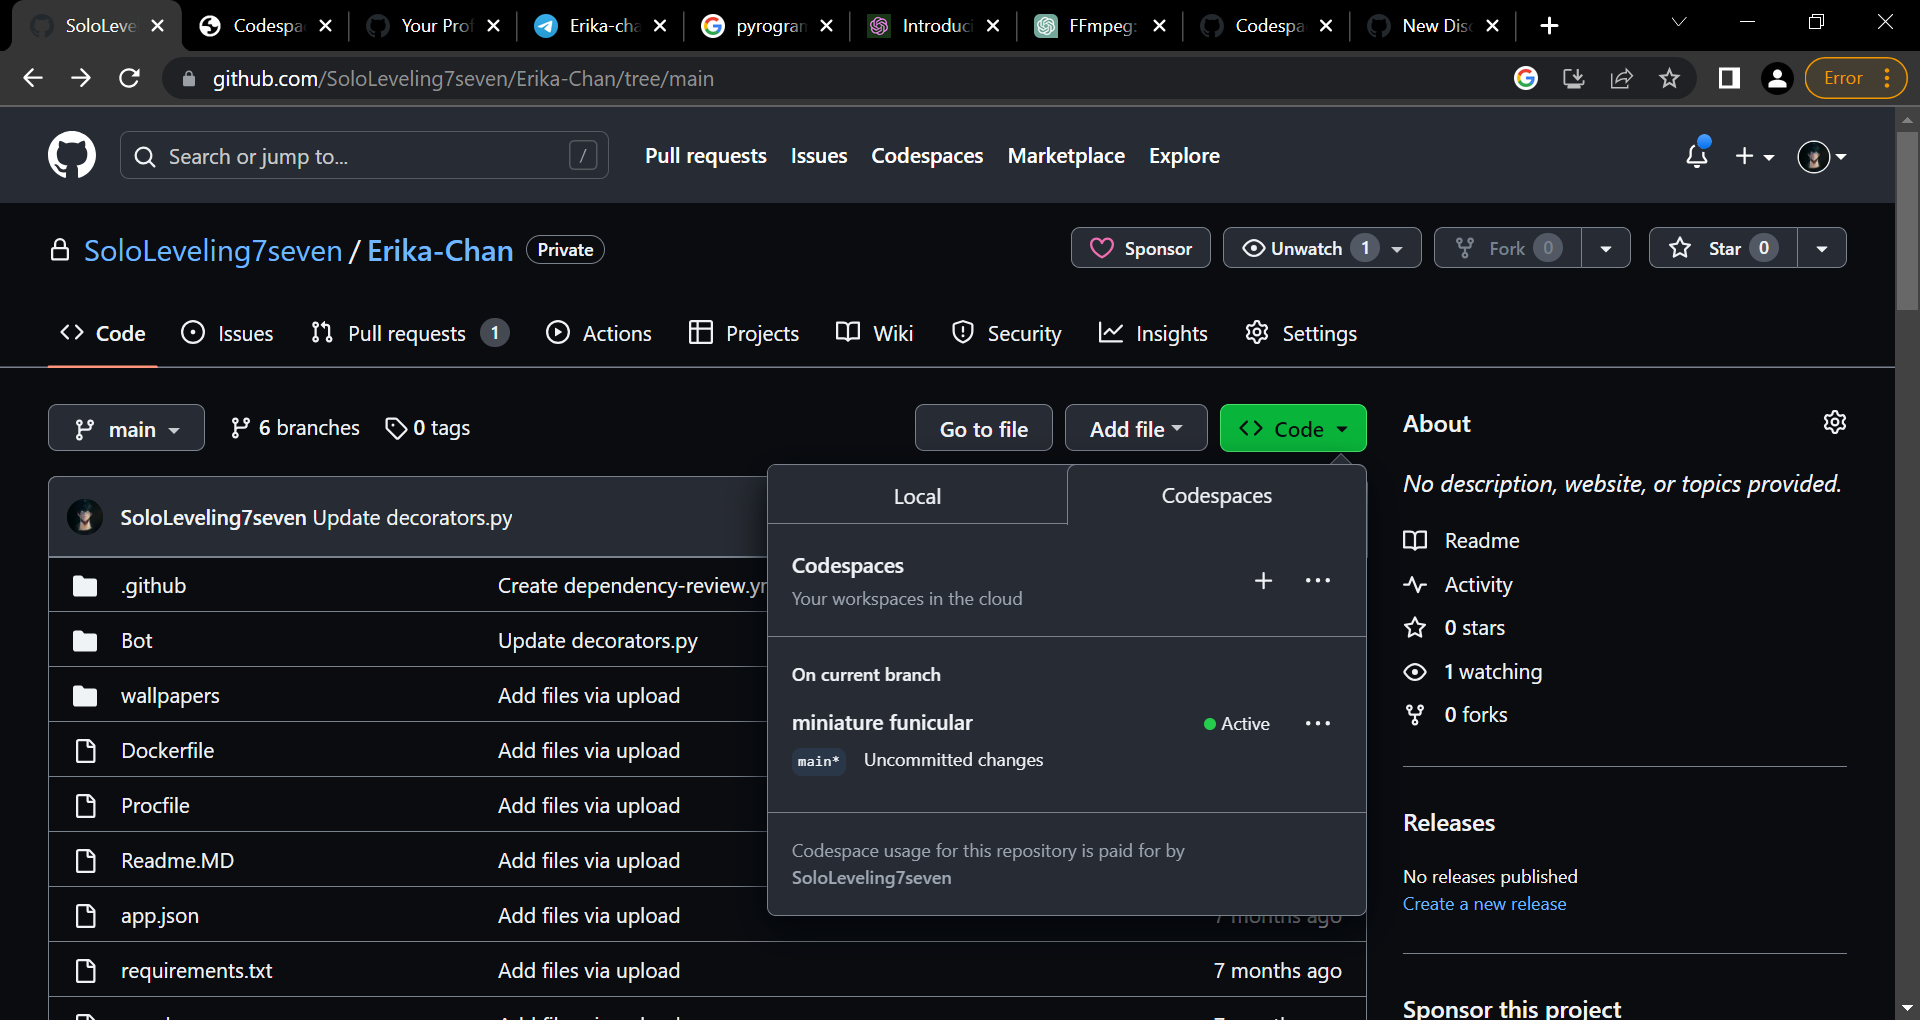
Task: Click the About settings gear icon
Action: pyautogui.click(x=1834, y=423)
